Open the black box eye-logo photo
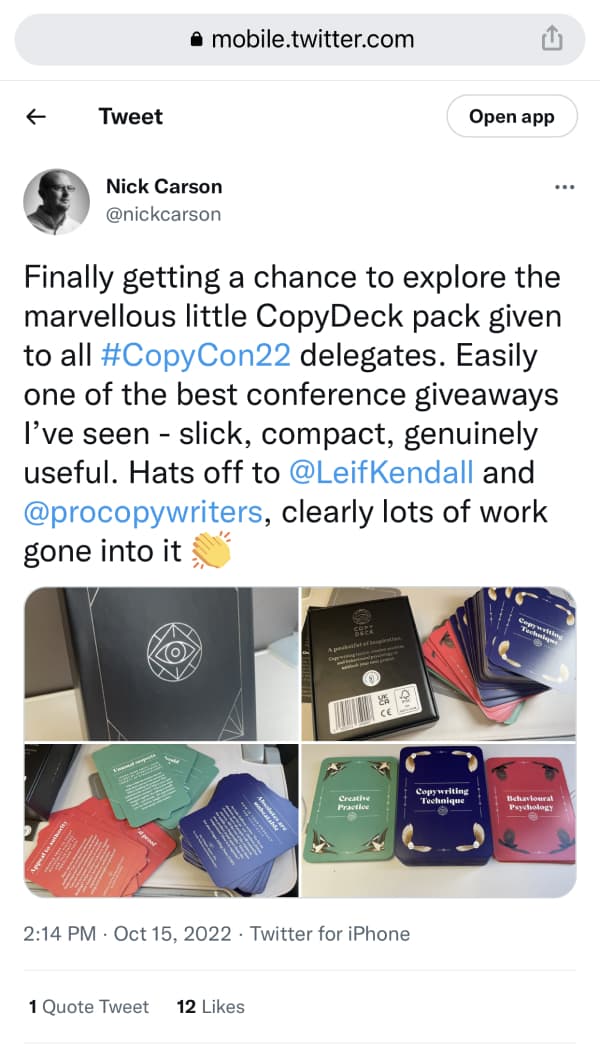Viewport: 600px width, 1056px height. pyautogui.click(x=161, y=663)
